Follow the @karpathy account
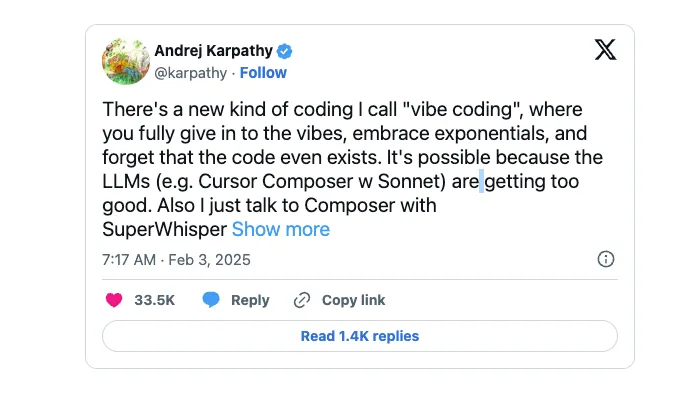The width and height of the screenshot is (688, 398). pyautogui.click(x=263, y=72)
